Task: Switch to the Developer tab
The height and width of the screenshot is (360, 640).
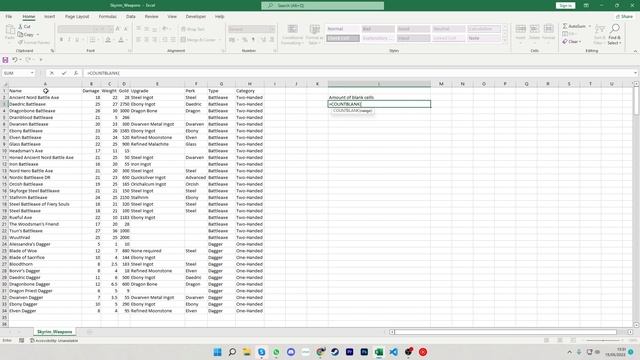Action: point(196,16)
